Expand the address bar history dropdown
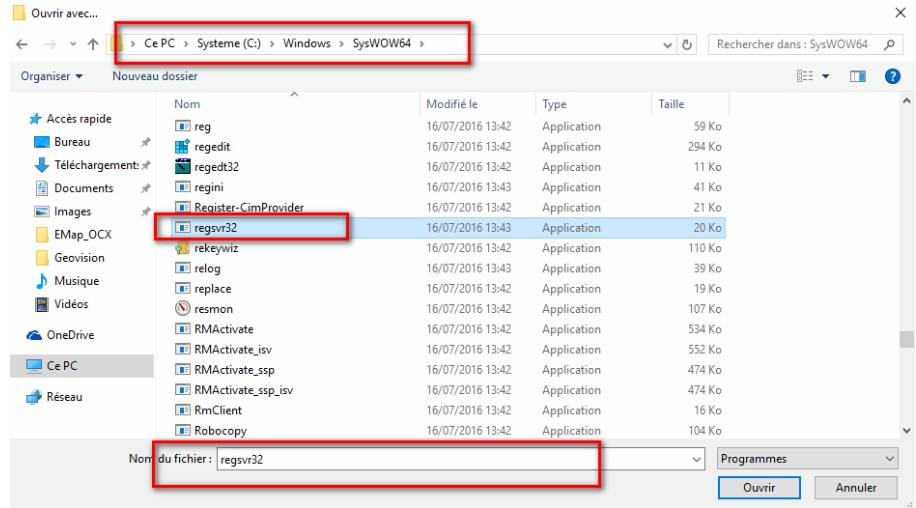The image size is (916, 508). point(667,45)
